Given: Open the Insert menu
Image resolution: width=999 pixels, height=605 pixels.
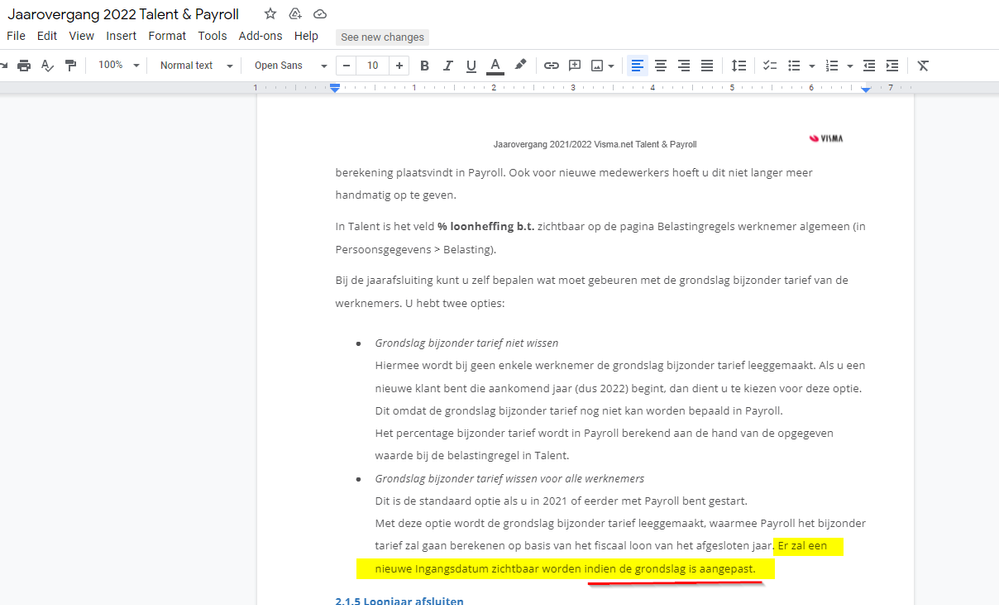Looking at the screenshot, I should click(121, 36).
